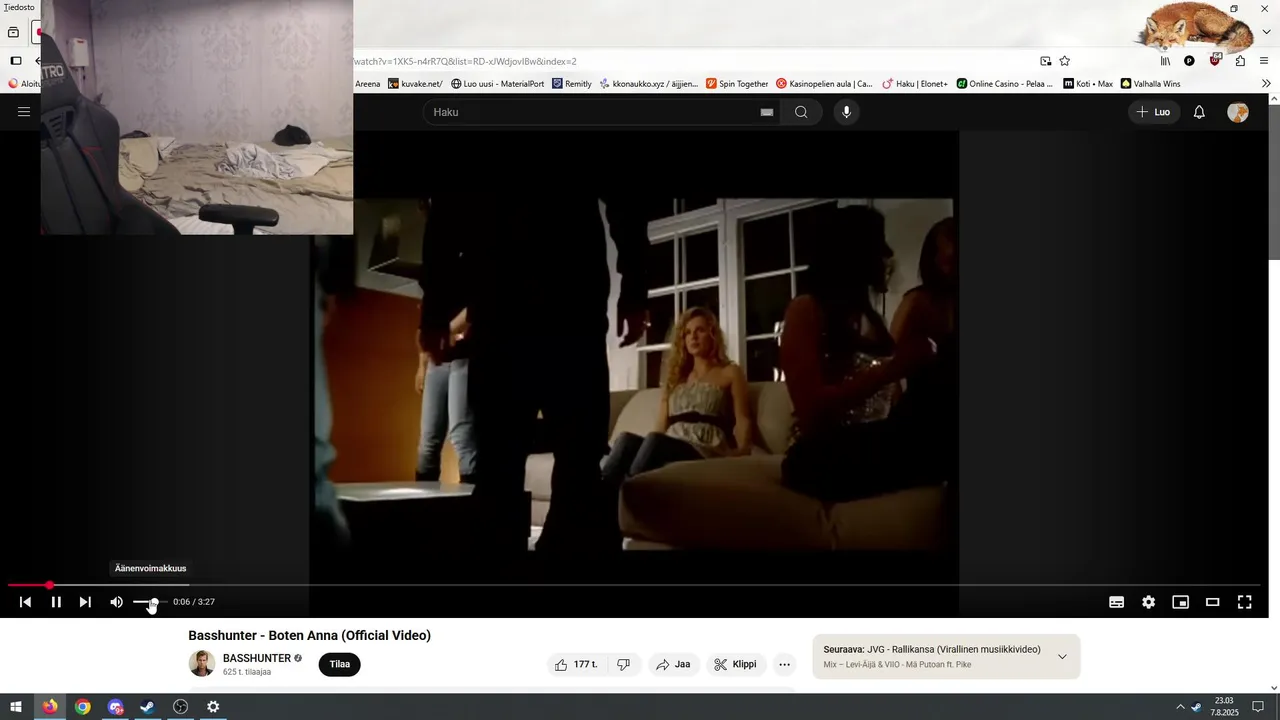1280x720 pixels.
Task: Skip to the next video in playlist
Action: click(x=85, y=602)
